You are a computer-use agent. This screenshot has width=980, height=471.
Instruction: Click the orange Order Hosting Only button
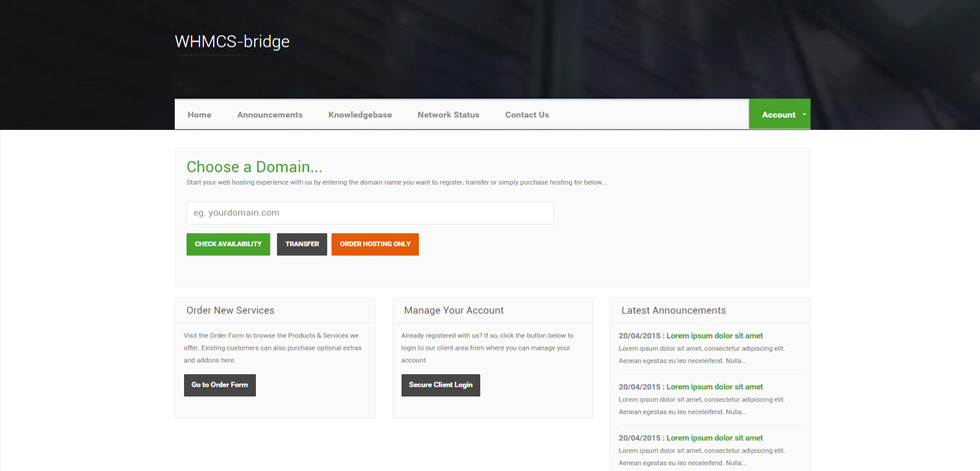(375, 244)
